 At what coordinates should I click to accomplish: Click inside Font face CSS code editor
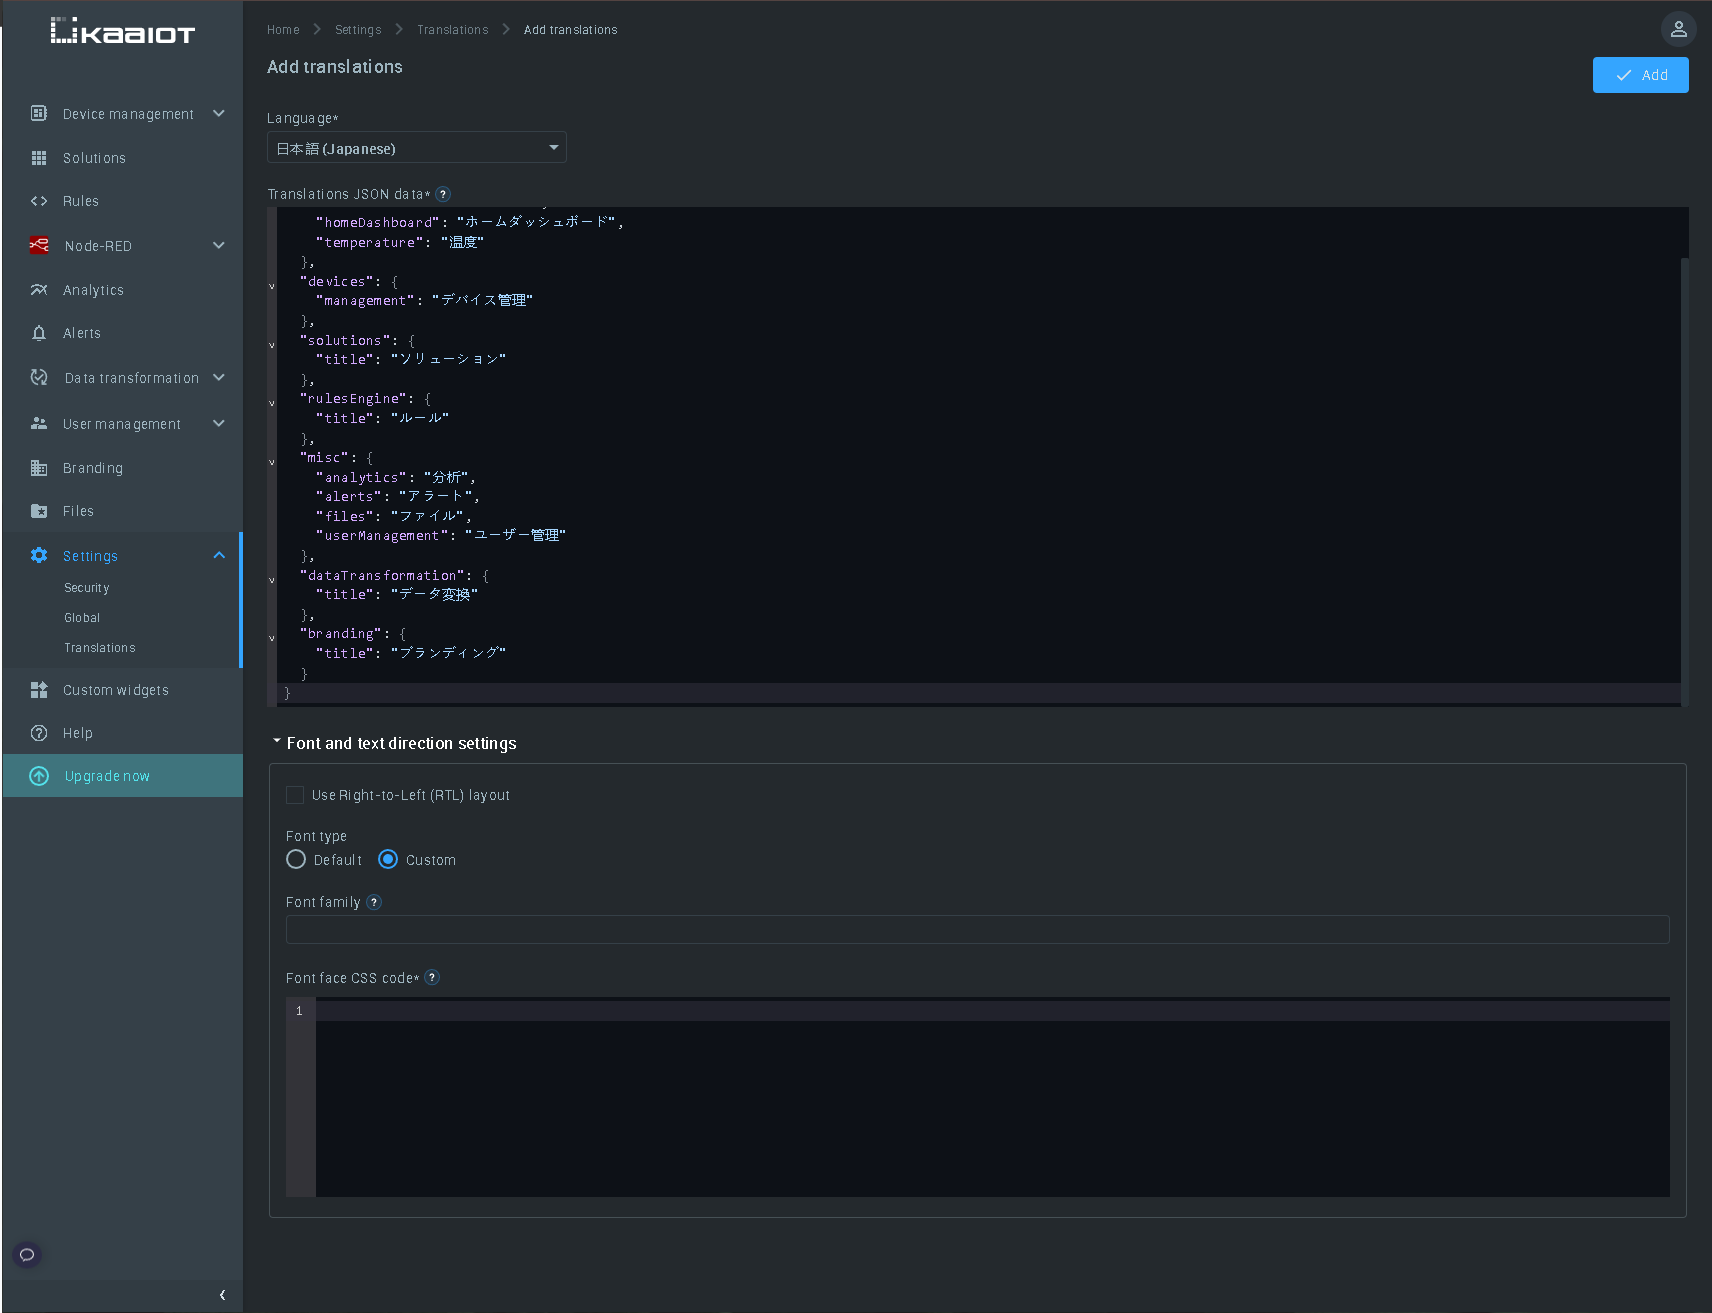pyautogui.click(x=992, y=1098)
